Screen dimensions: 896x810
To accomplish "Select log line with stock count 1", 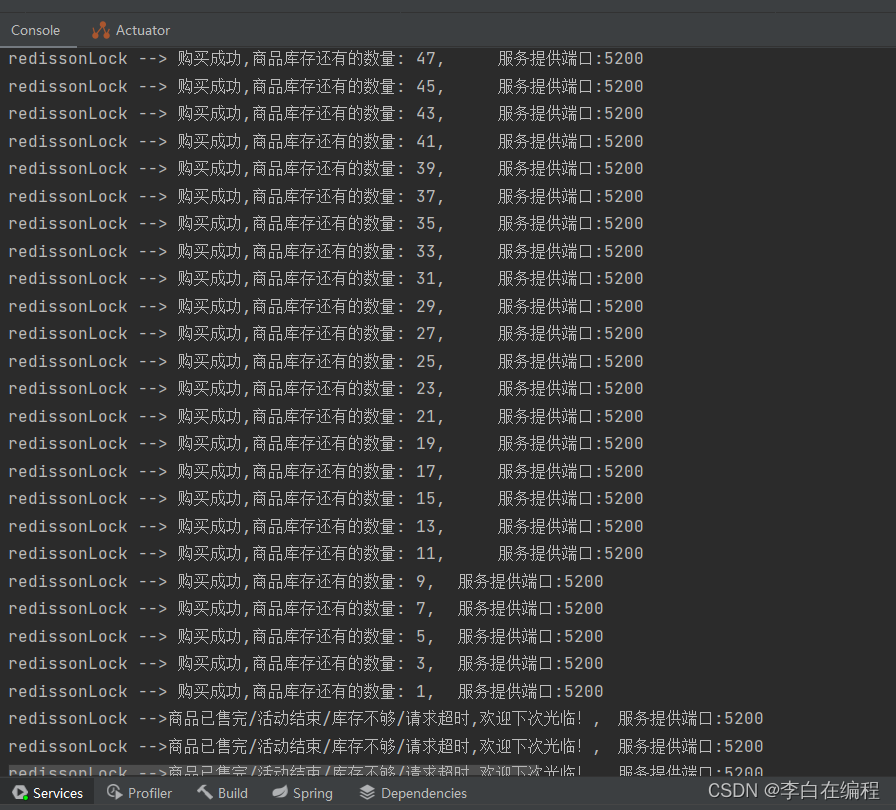I will click(306, 691).
